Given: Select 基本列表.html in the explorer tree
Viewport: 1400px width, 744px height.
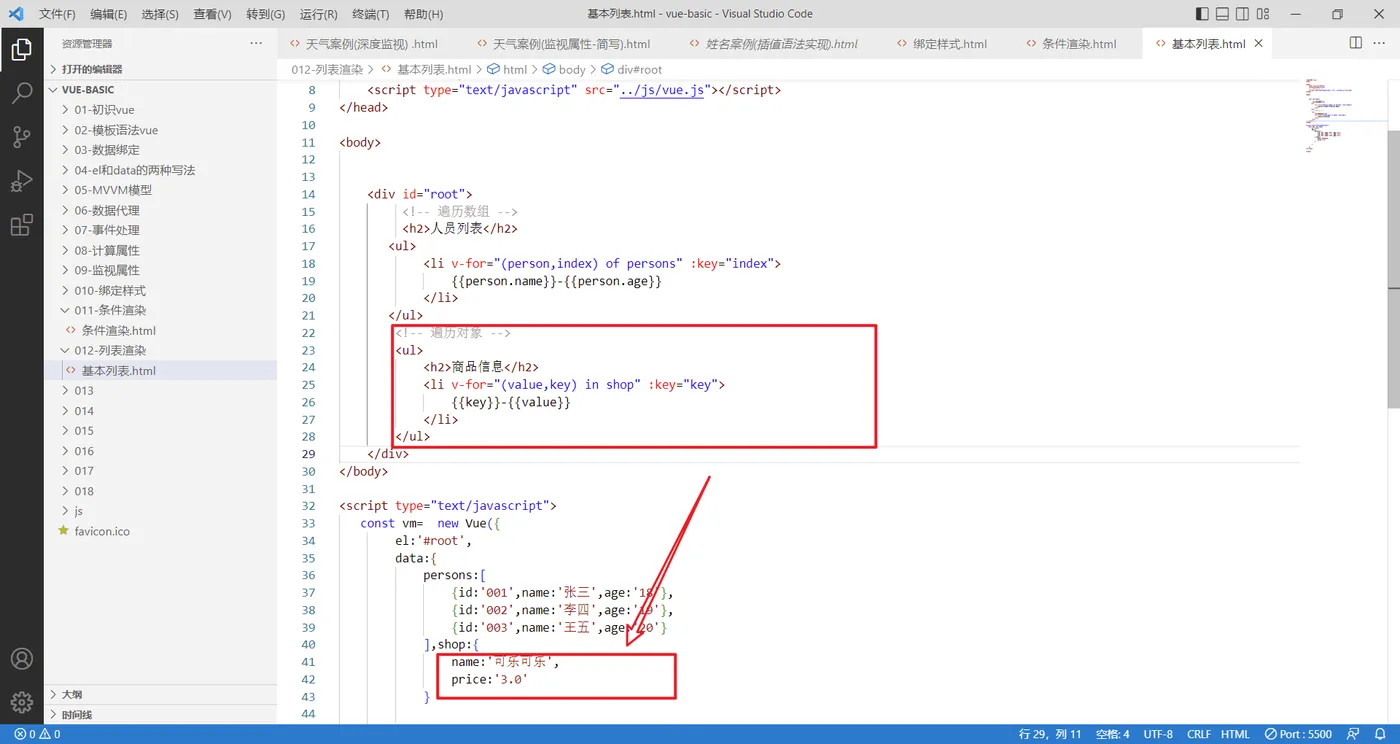Looking at the screenshot, I should tap(160, 370).
